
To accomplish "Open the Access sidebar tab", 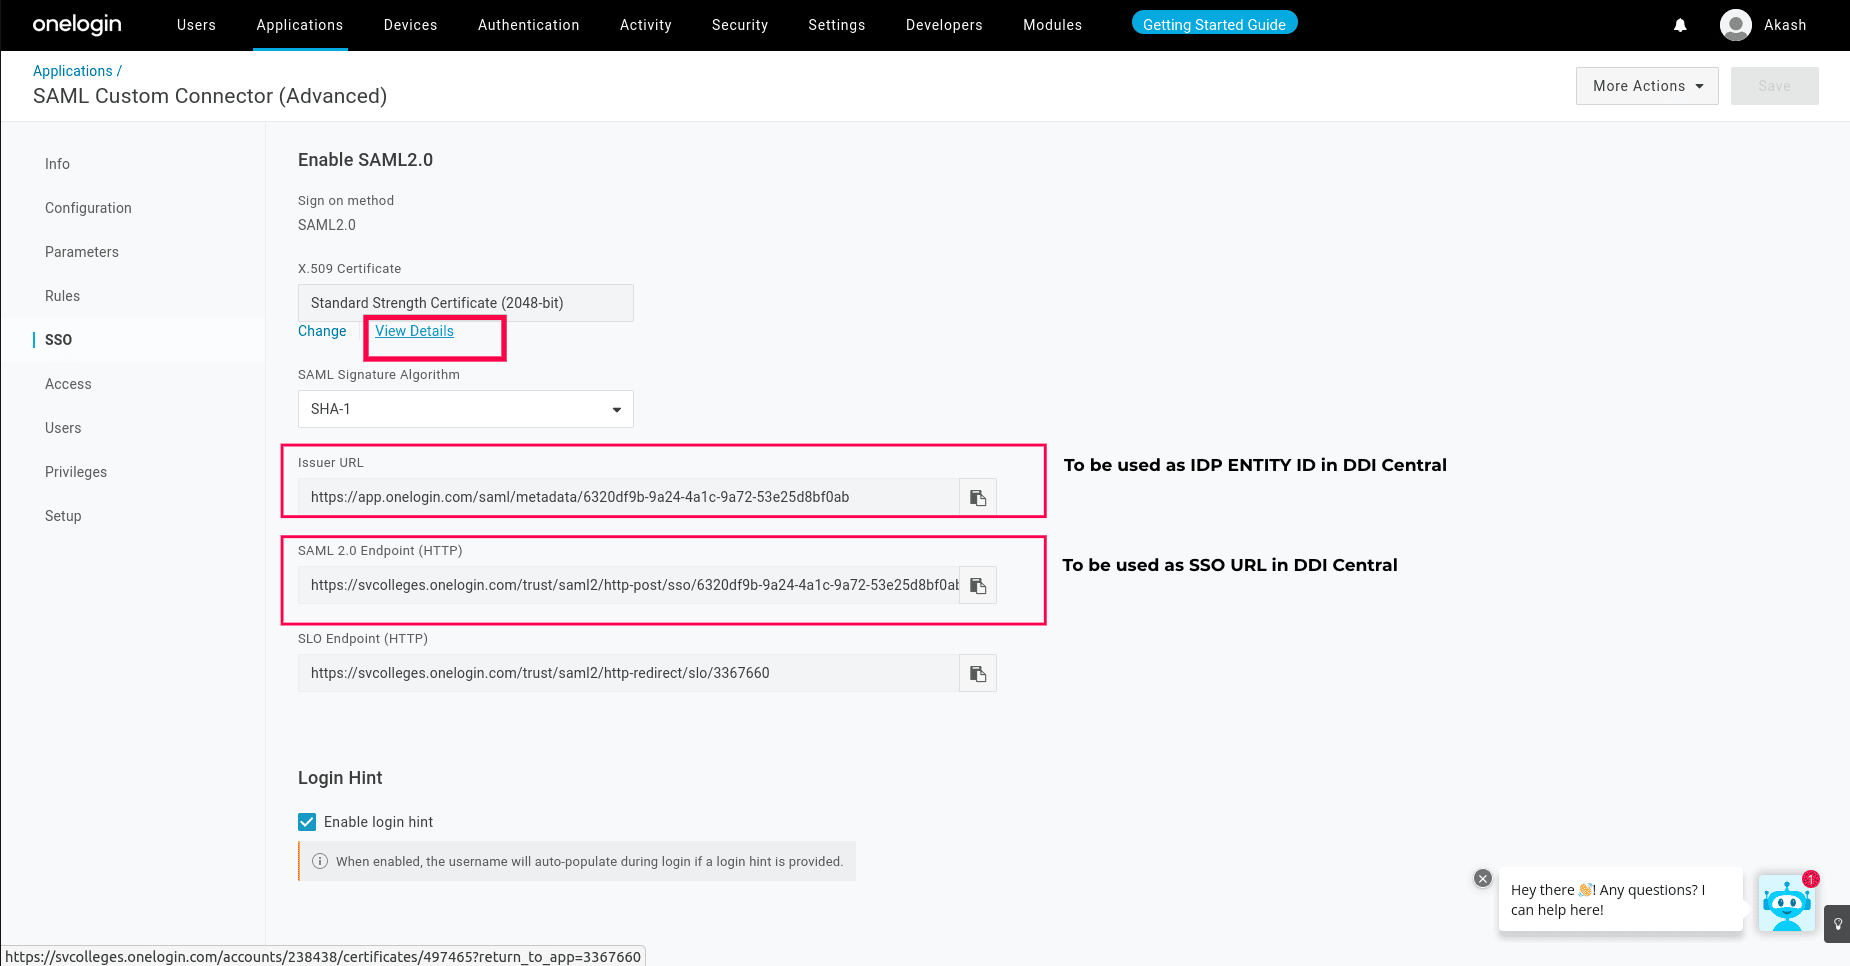I will point(68,384).
